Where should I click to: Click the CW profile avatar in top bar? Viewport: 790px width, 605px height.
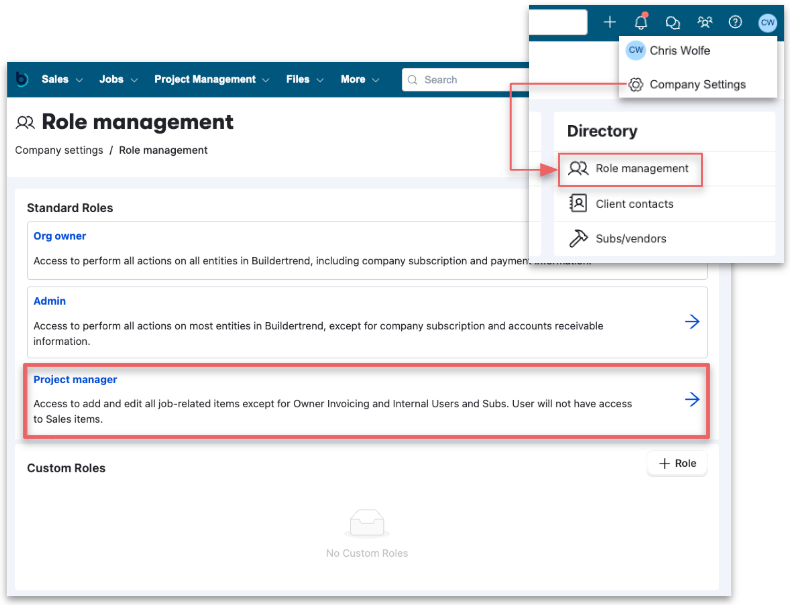(x=767, y=22)
